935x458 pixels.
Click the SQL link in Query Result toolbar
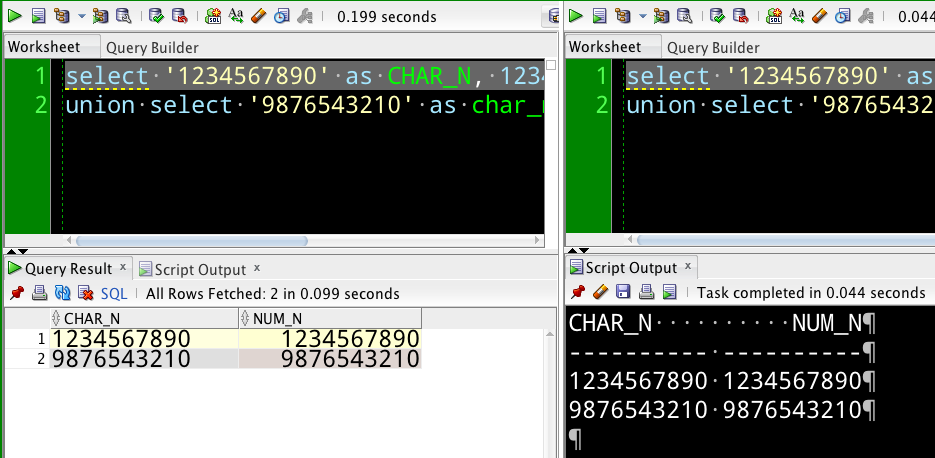tap(114, 294)
